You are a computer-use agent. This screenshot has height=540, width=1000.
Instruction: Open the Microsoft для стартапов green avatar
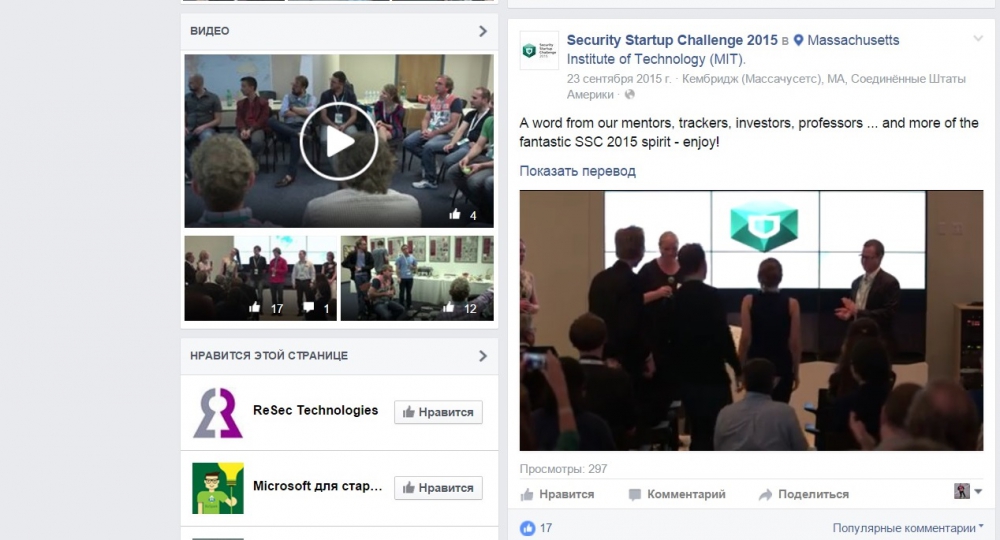point(218,488)
